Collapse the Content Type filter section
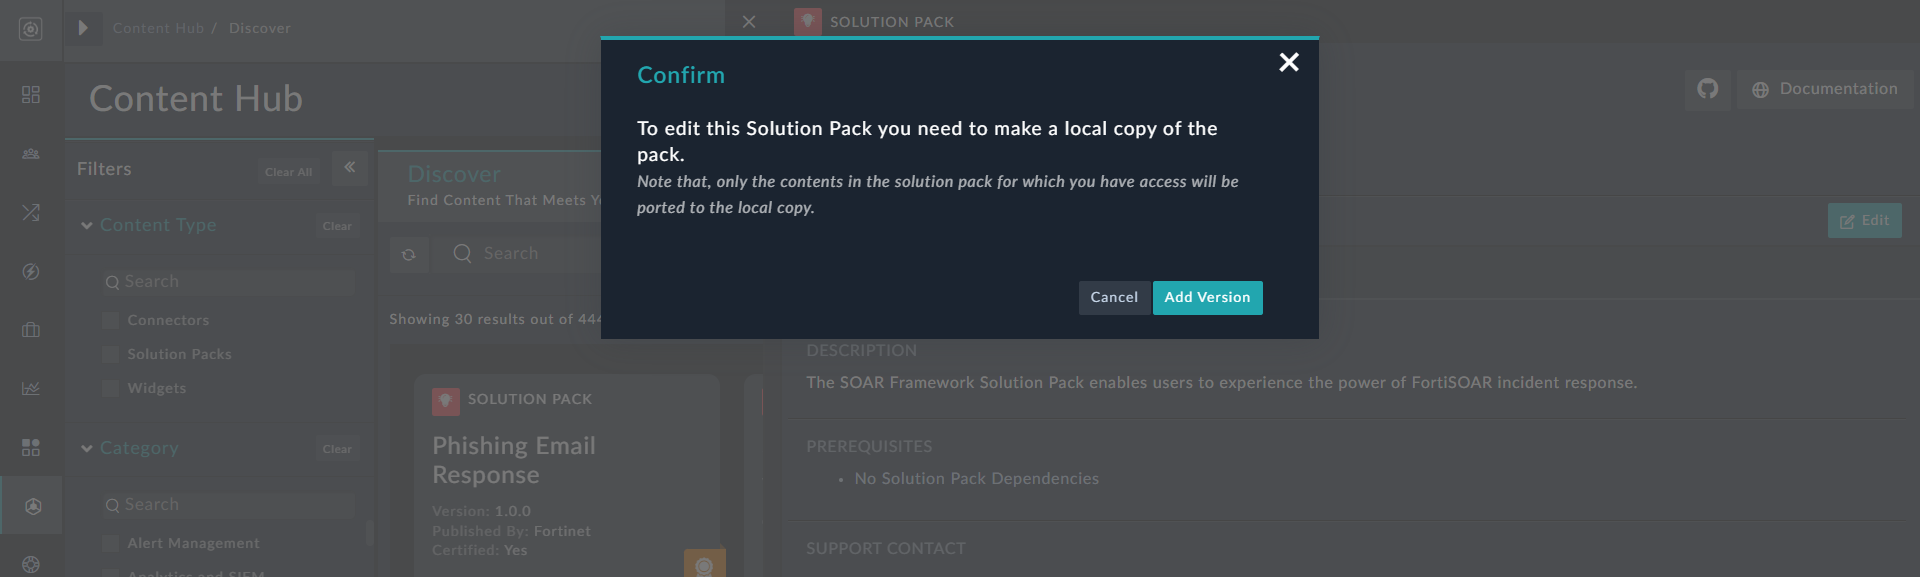The height and width of the screenshot is (577, 1920). (87, 226)
